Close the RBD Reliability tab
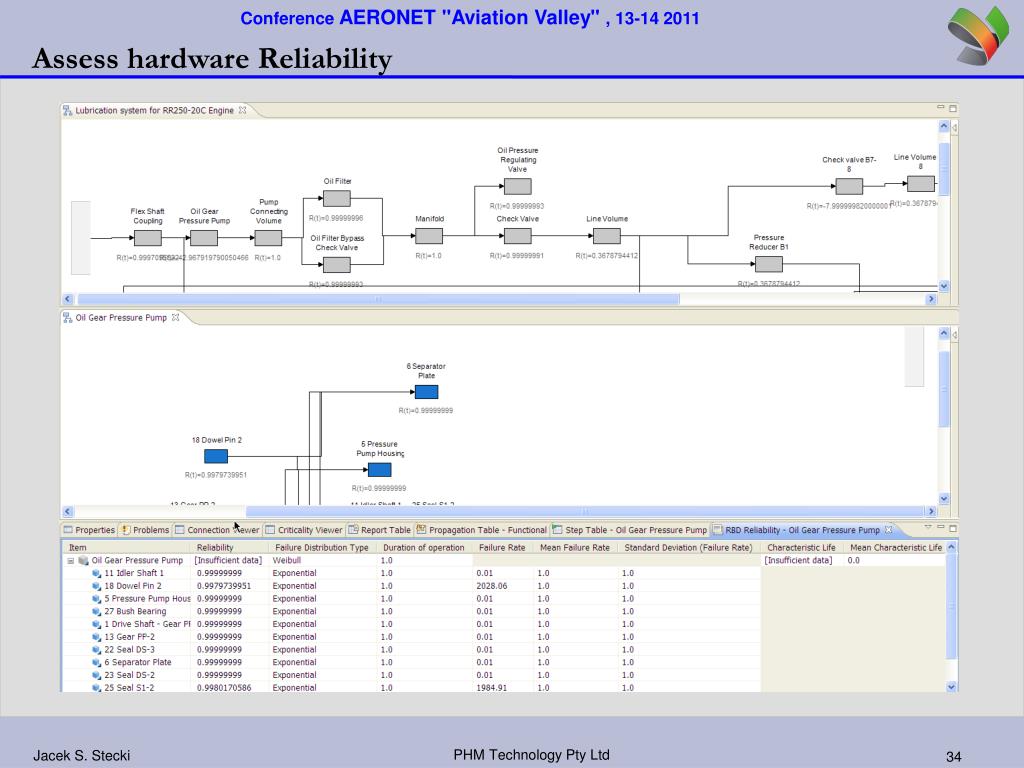 click(x=888, y=530)
